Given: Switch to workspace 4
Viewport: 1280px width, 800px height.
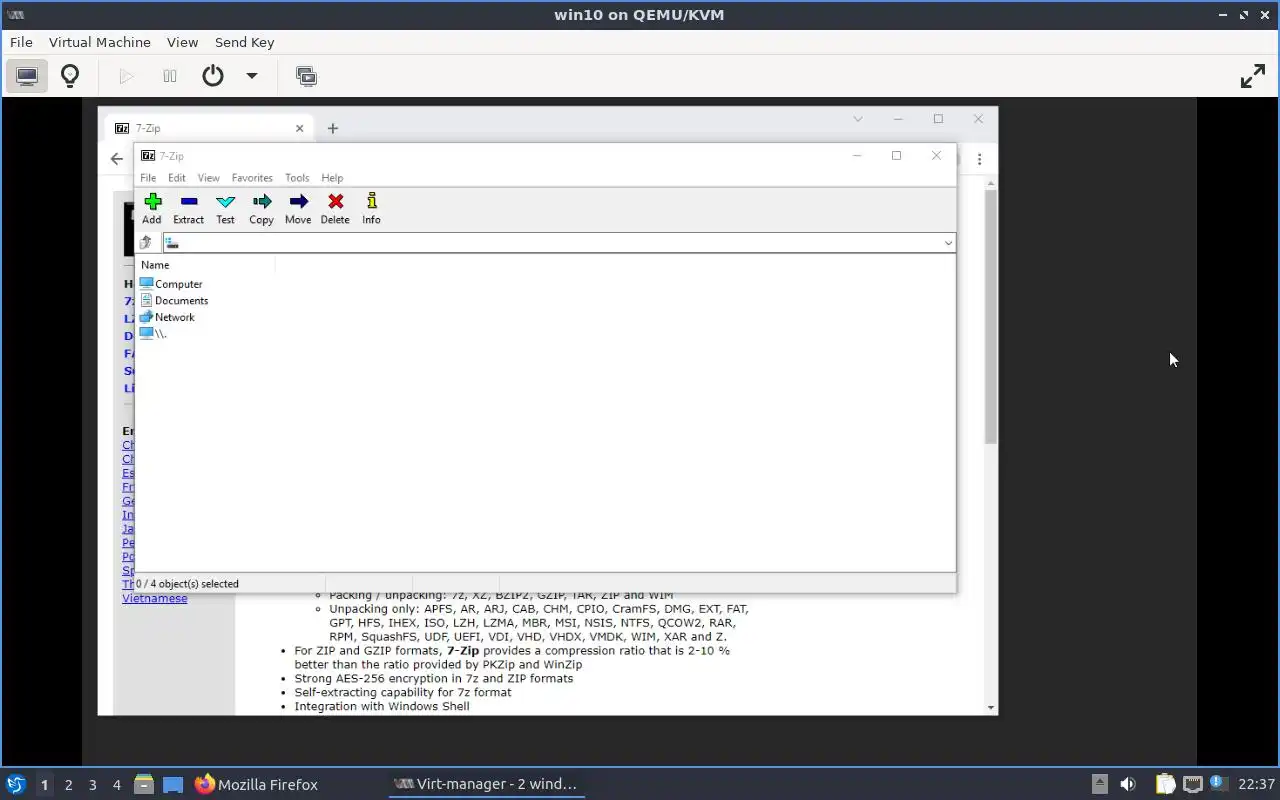Looking at the screenshot, I should point(116,785).
